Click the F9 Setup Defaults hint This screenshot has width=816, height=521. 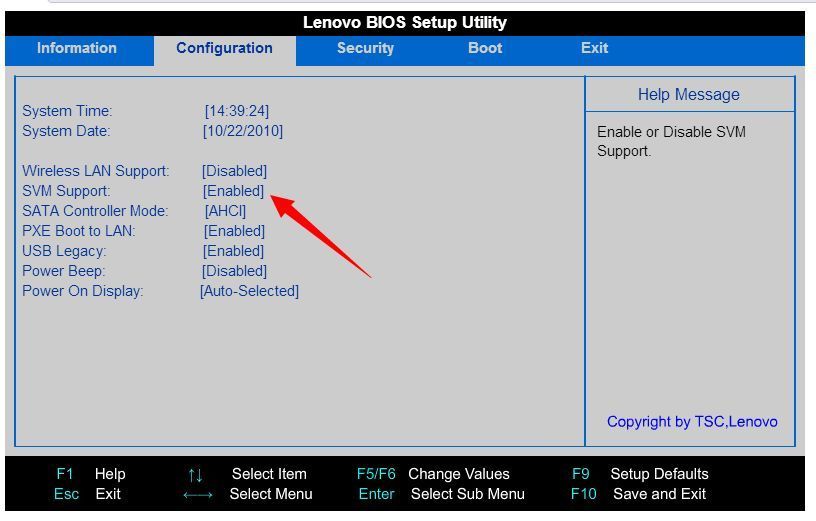(x=640, y=474)
